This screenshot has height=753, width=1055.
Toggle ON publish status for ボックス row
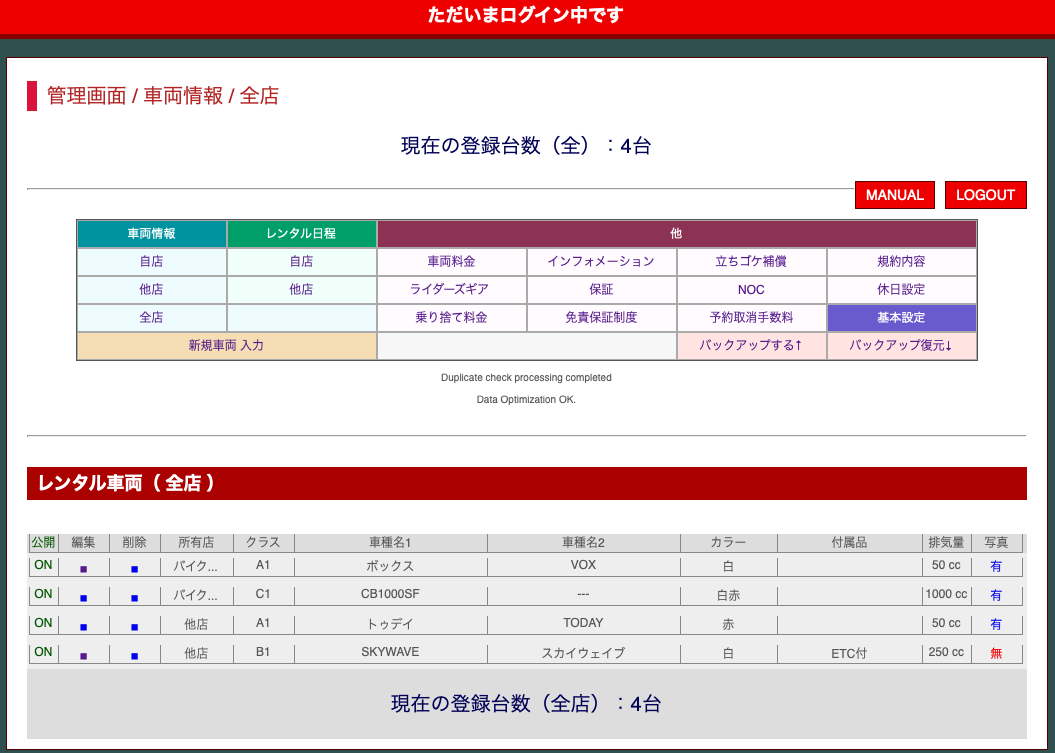[43, 565]
